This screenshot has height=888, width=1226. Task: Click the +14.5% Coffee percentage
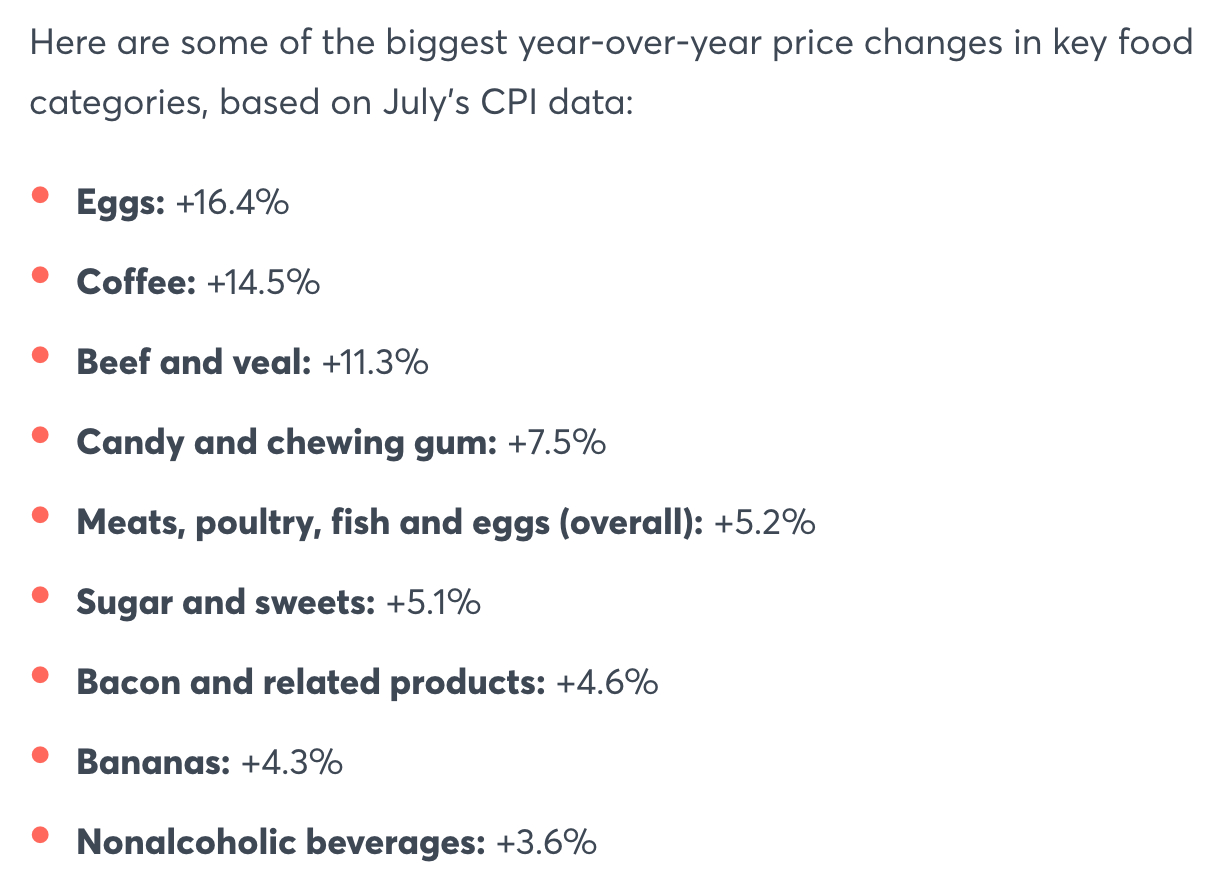[x=263, y=283]
